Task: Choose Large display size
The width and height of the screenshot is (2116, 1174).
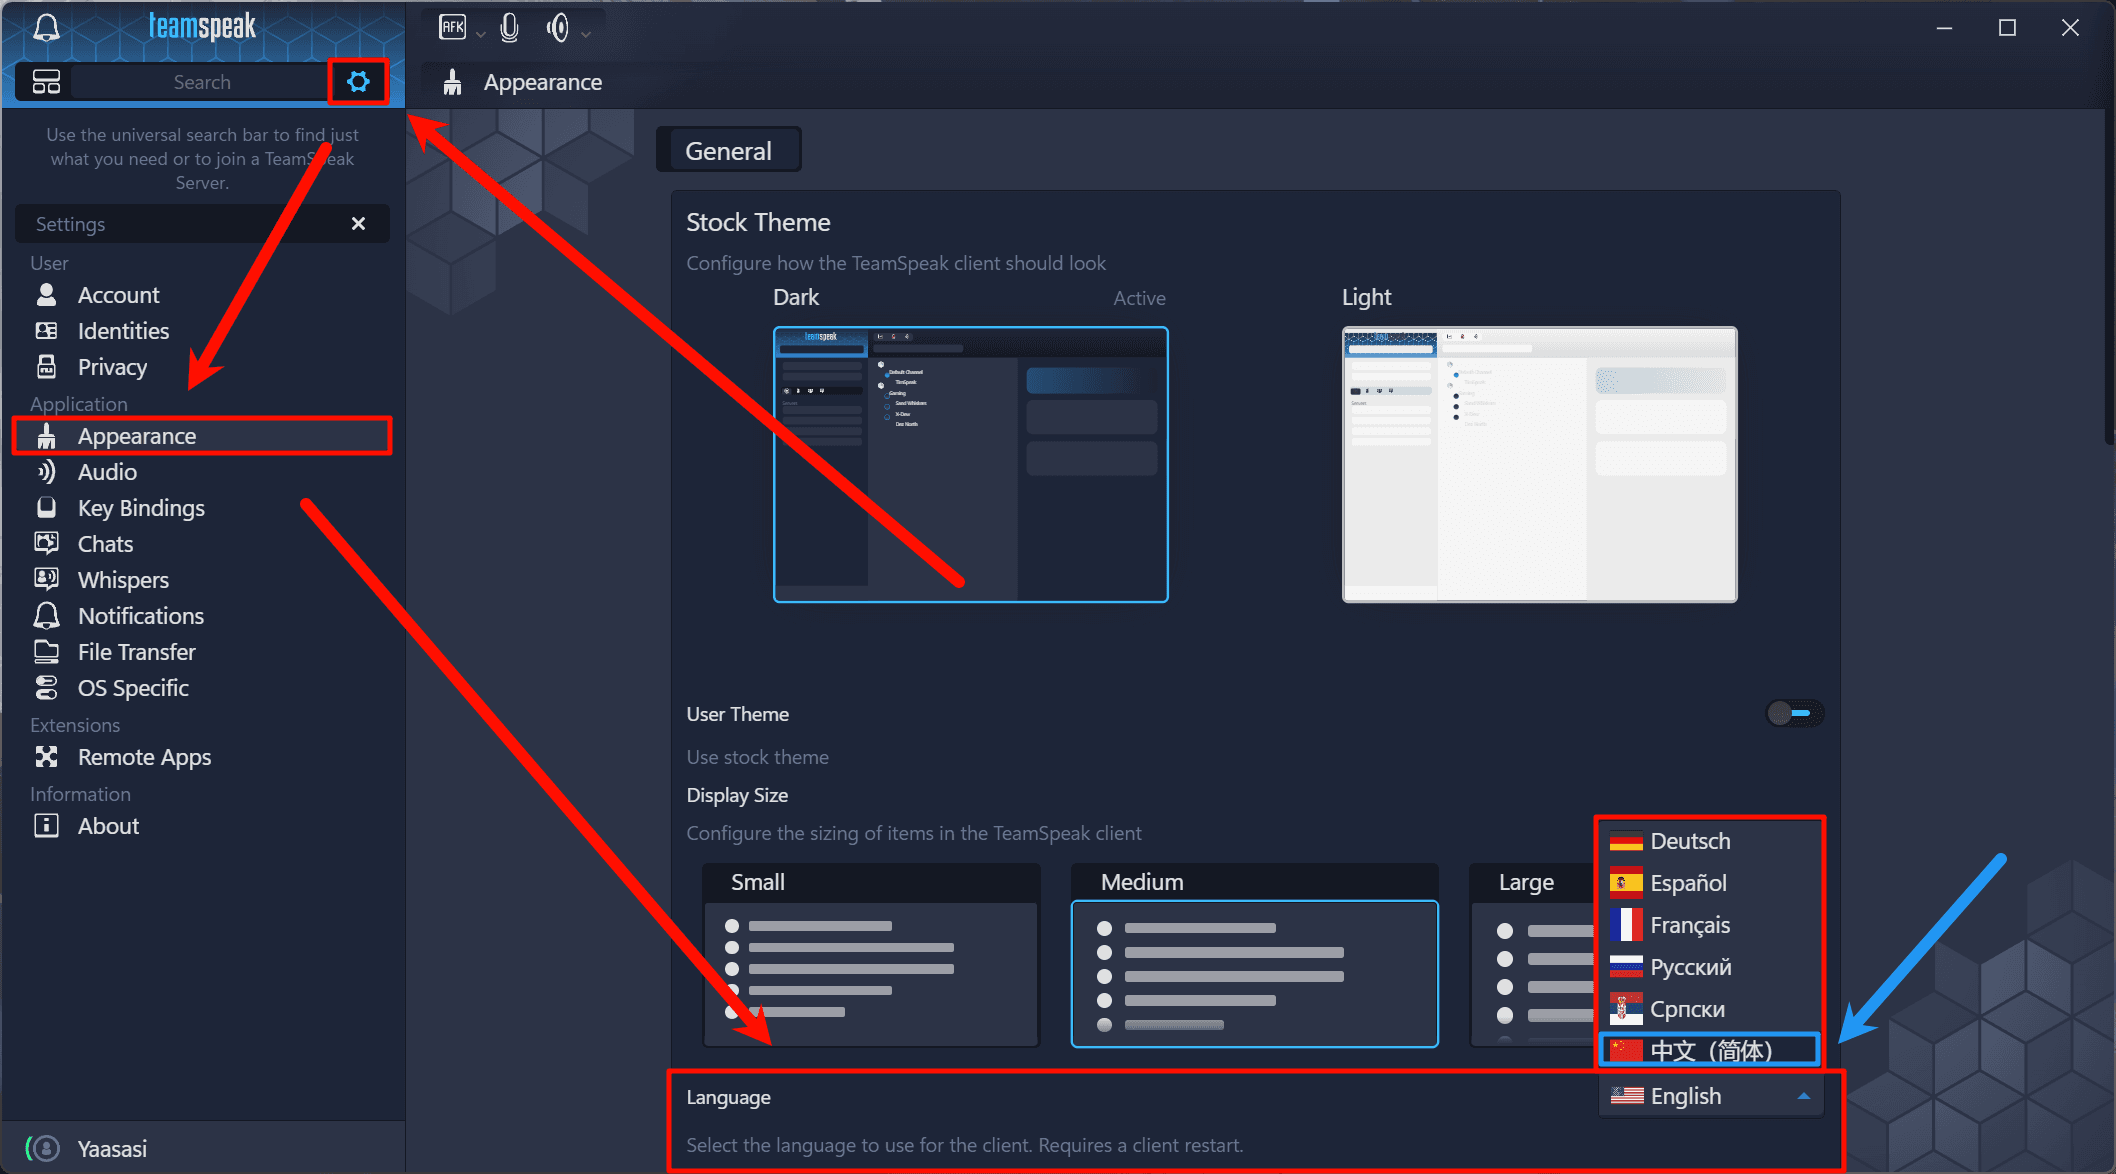Action: [1531, 956]
